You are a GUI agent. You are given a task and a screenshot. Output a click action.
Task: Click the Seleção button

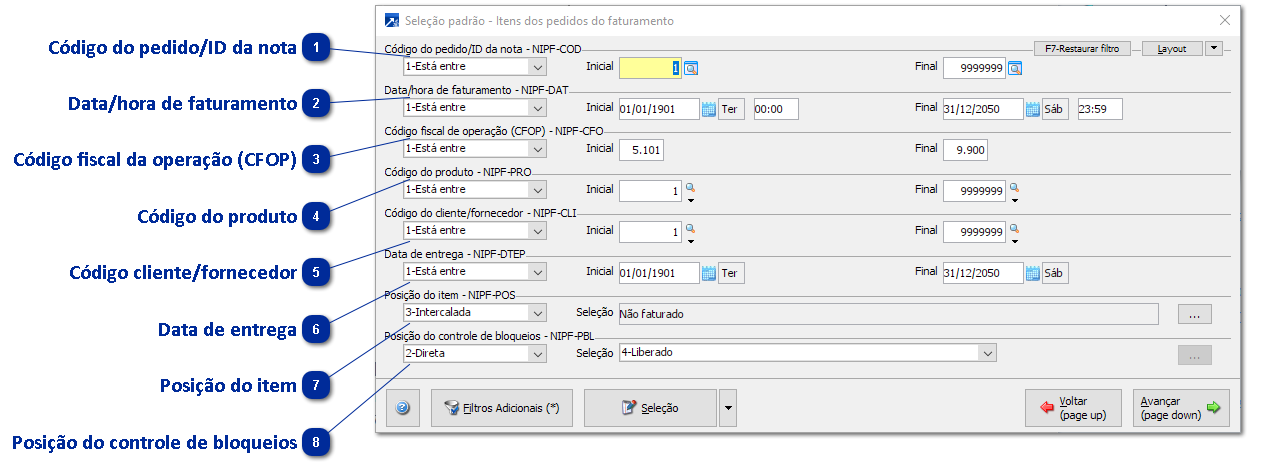(x=650, y=408)
